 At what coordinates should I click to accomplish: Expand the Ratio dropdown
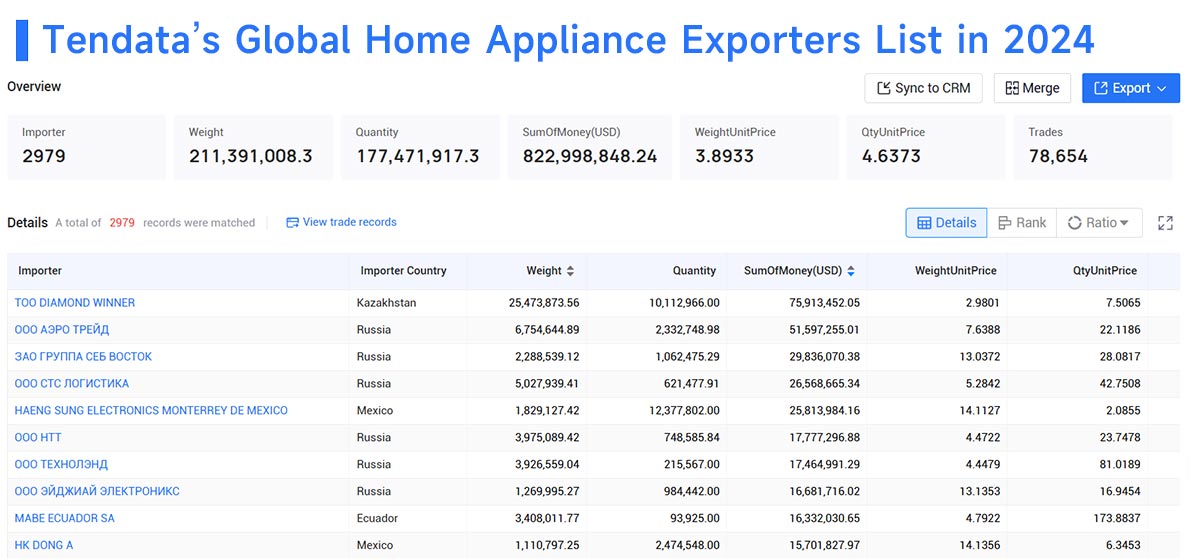tap(1099, 222)
